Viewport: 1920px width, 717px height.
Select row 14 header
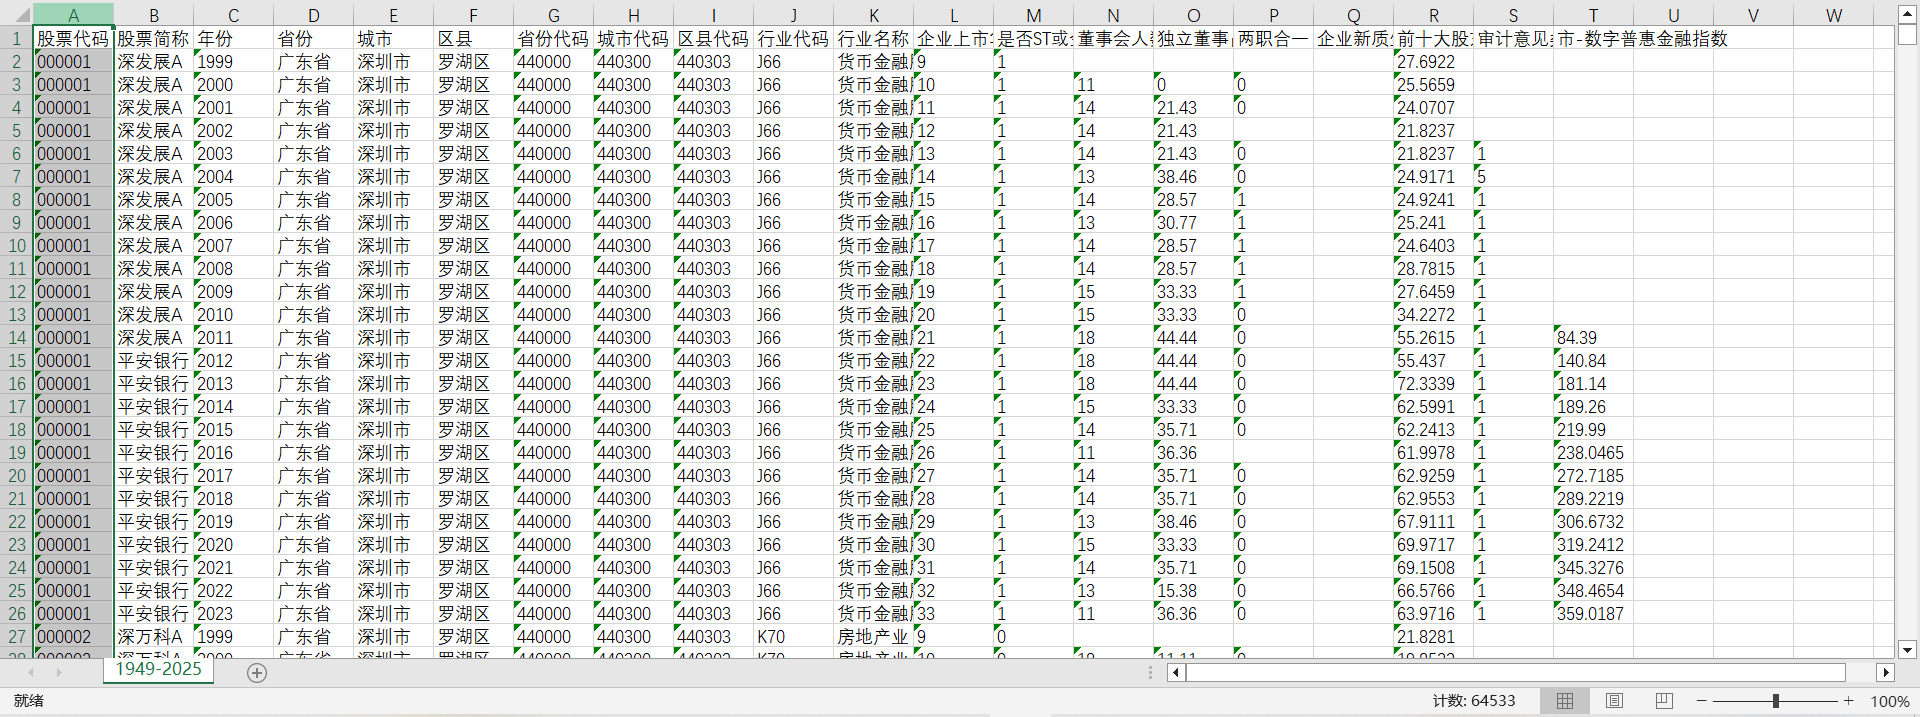pyautogui.click(x=17, y=338)
